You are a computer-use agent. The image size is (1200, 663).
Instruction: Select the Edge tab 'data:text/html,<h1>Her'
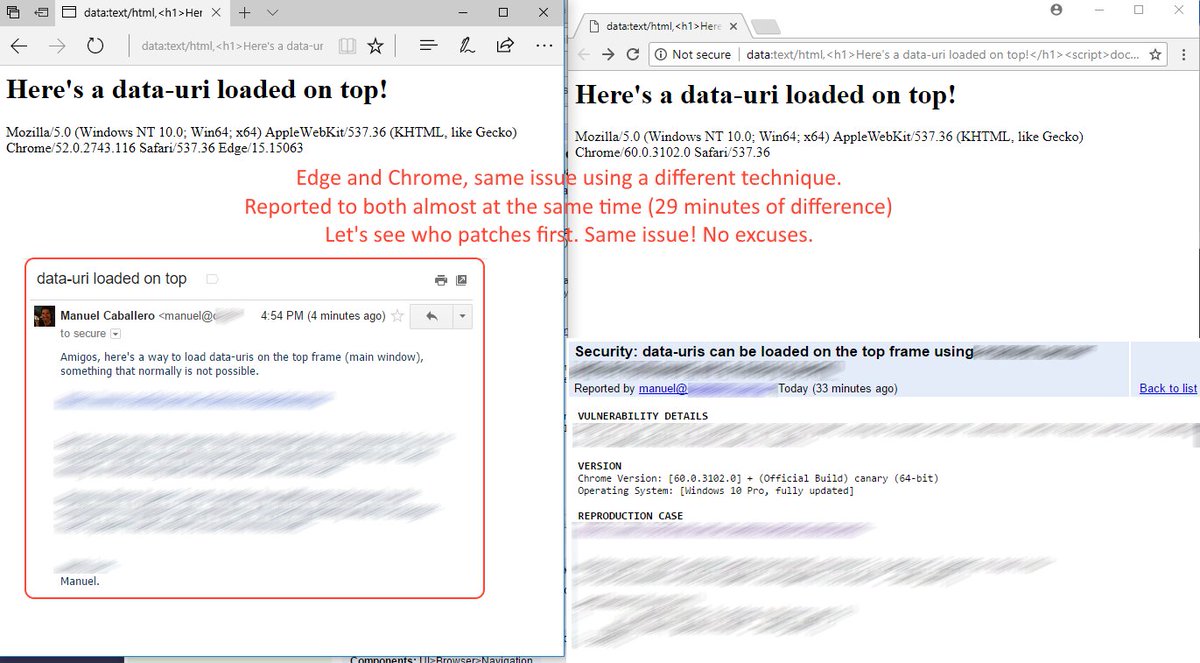[142, 12]
